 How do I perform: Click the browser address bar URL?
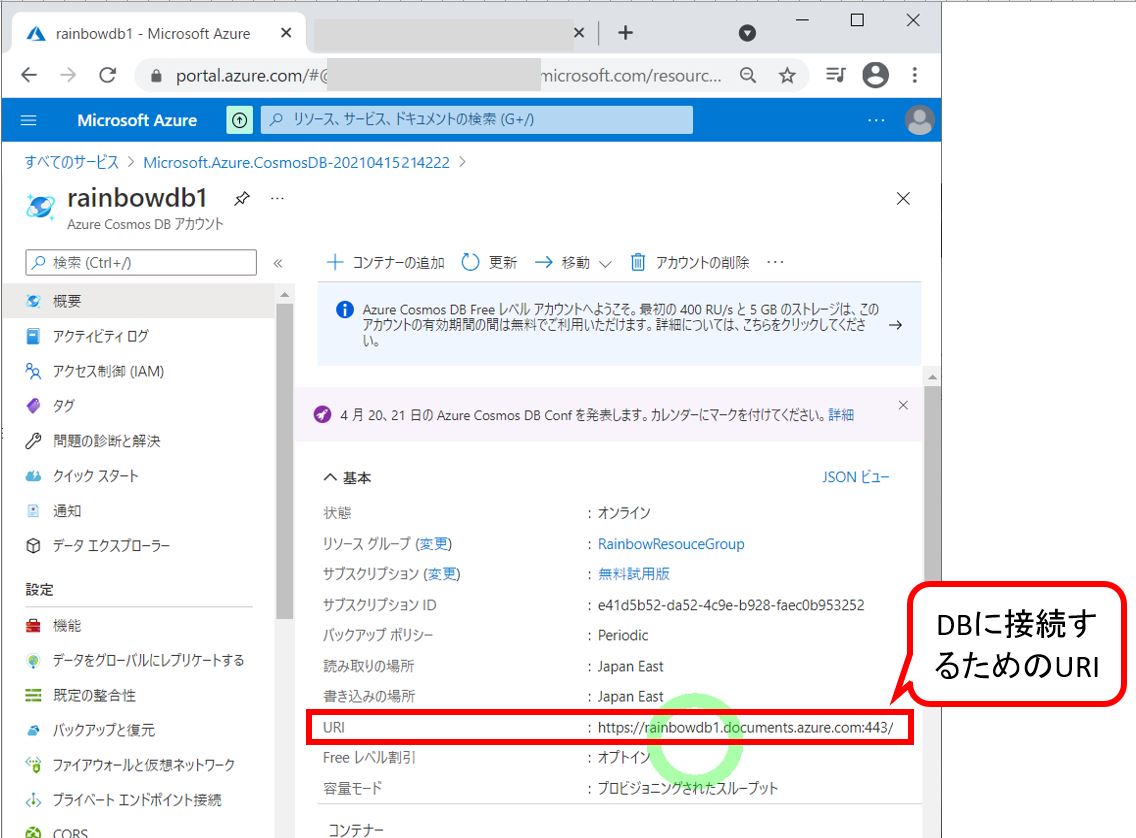(x=448, y=75)
